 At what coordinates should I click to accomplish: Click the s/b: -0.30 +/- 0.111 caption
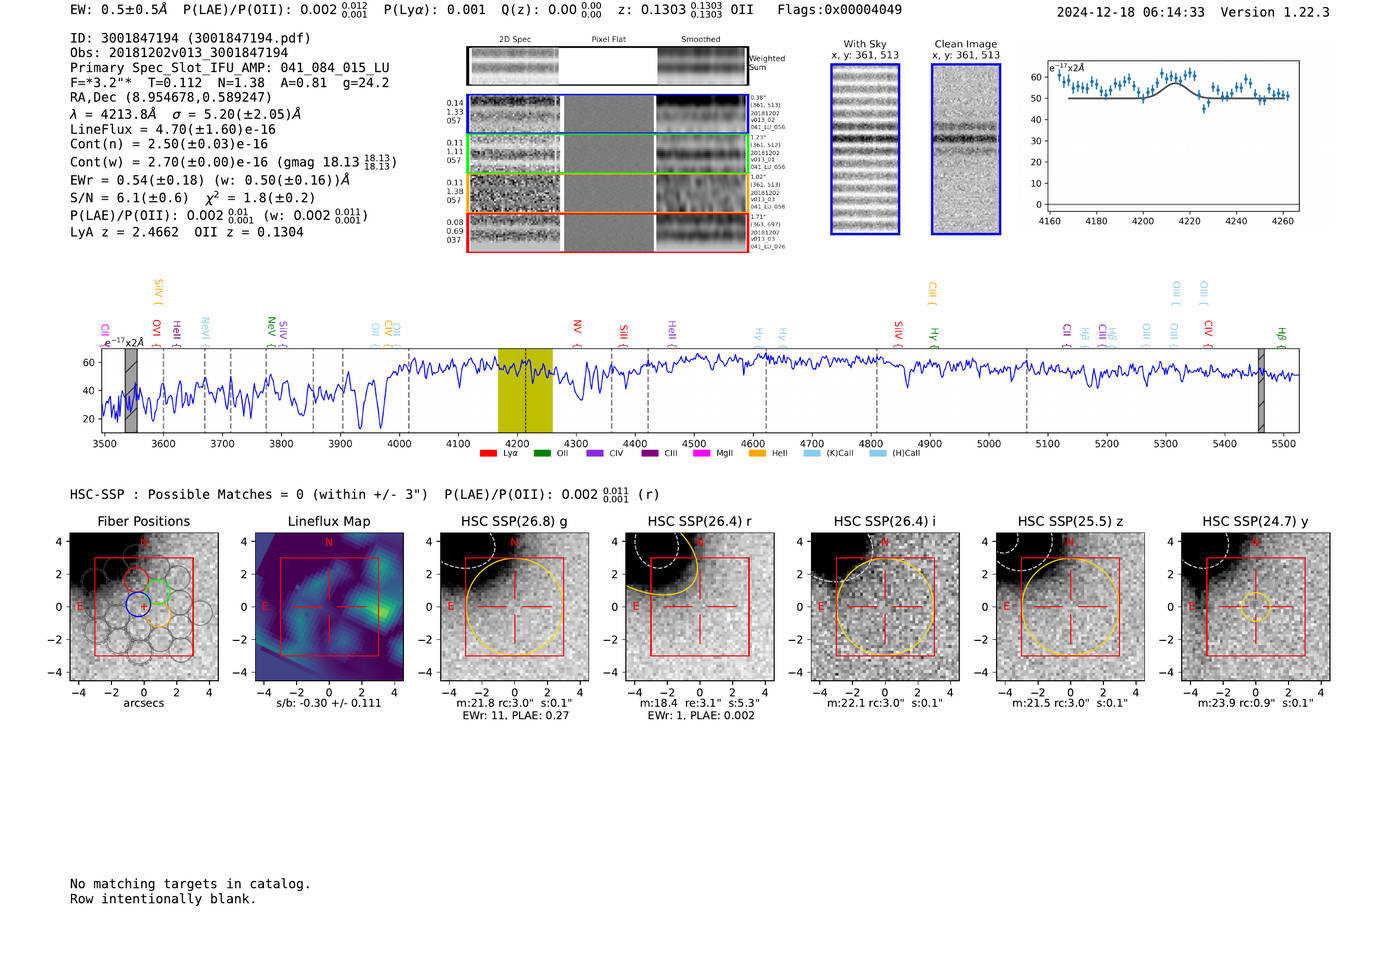(x=329, y=703)
